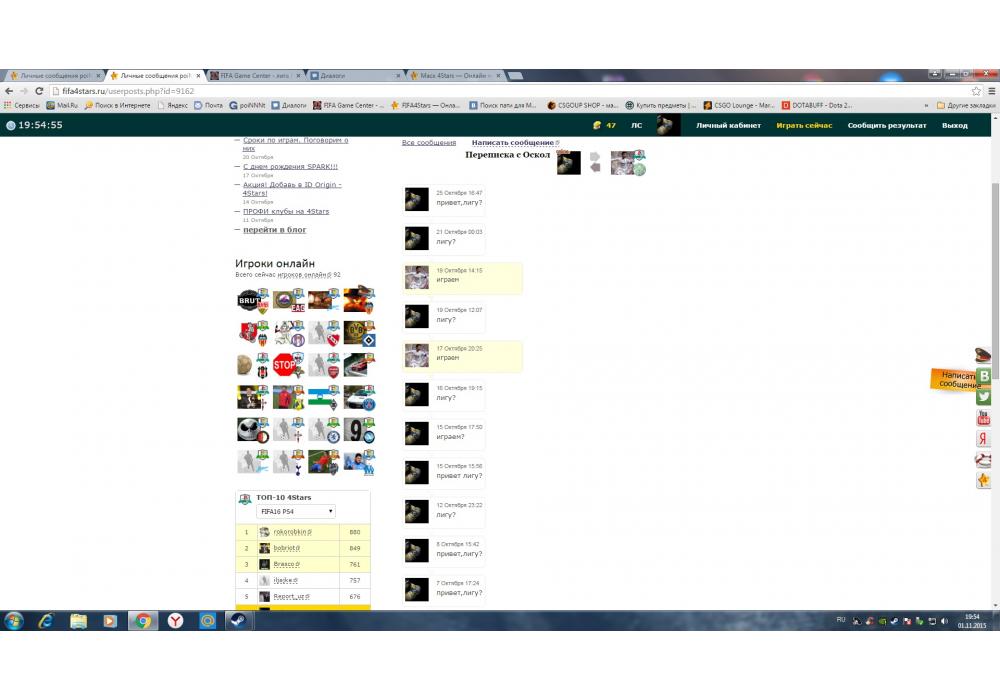Open 'Личный кабинет' in the top menu

[728, 126]
